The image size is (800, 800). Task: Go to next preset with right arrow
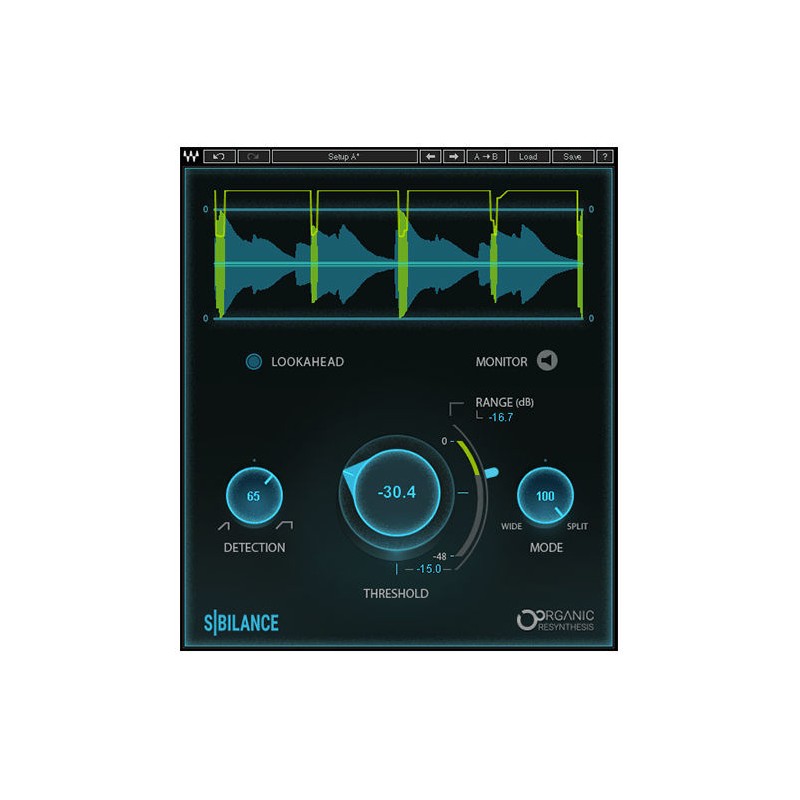[x=453, y=157]
